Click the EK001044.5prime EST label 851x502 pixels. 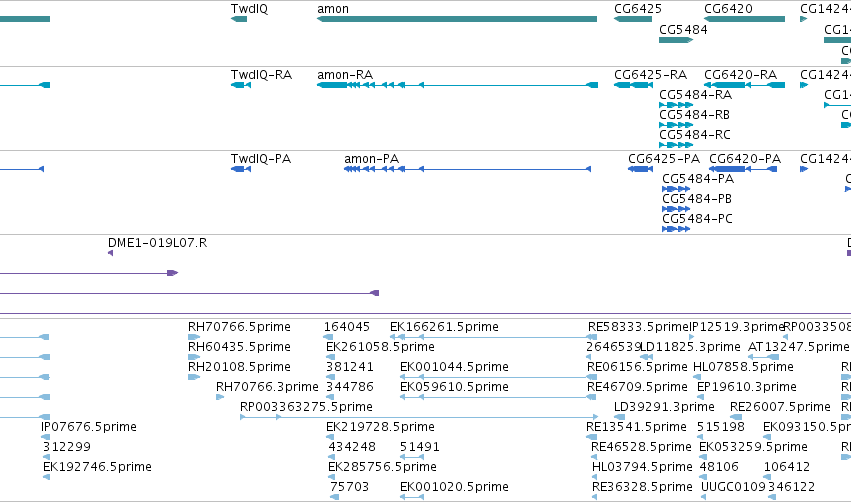[454, 367]
